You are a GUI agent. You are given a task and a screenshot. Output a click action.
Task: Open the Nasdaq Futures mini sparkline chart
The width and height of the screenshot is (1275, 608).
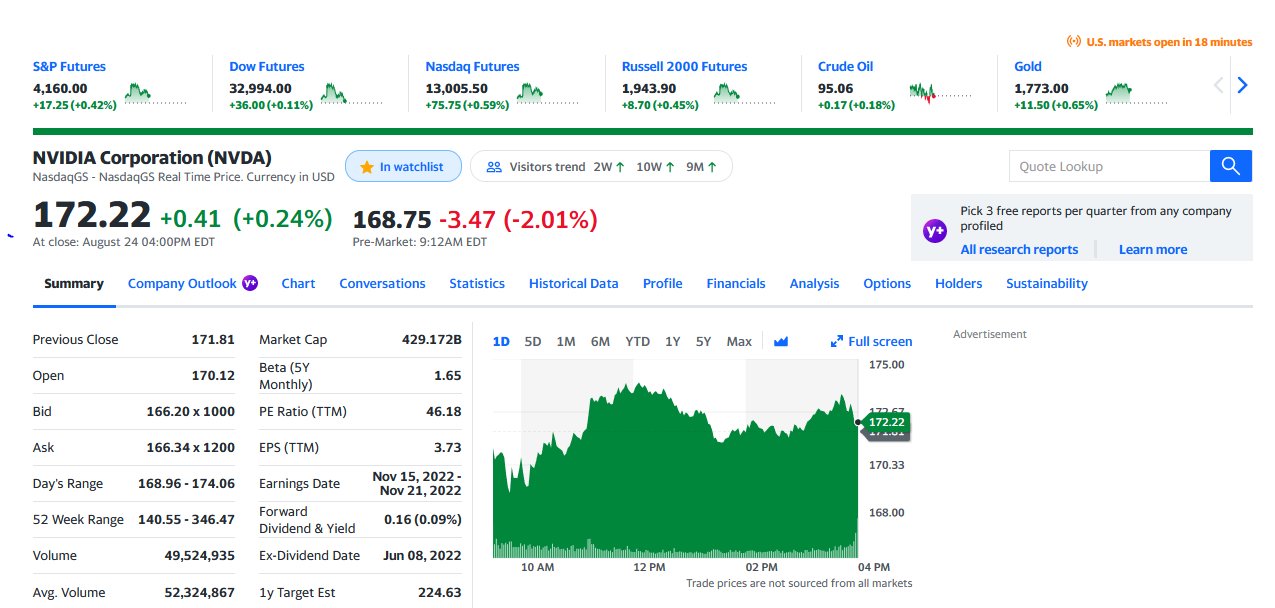point(547,94)
